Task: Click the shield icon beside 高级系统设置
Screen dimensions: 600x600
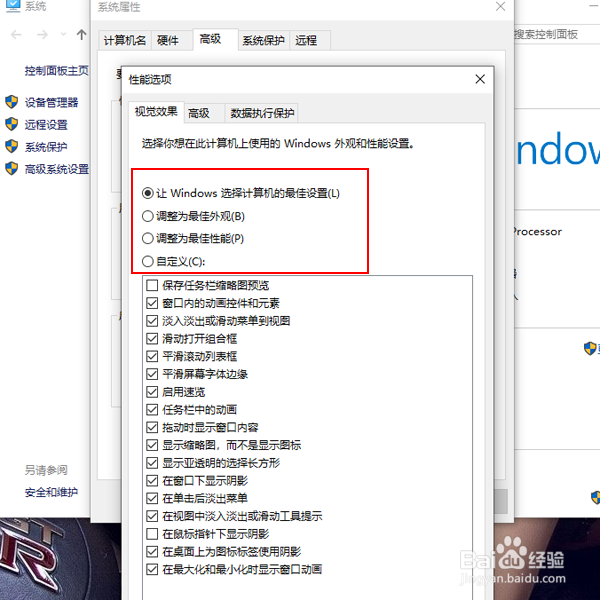Action: coord(11,168)
